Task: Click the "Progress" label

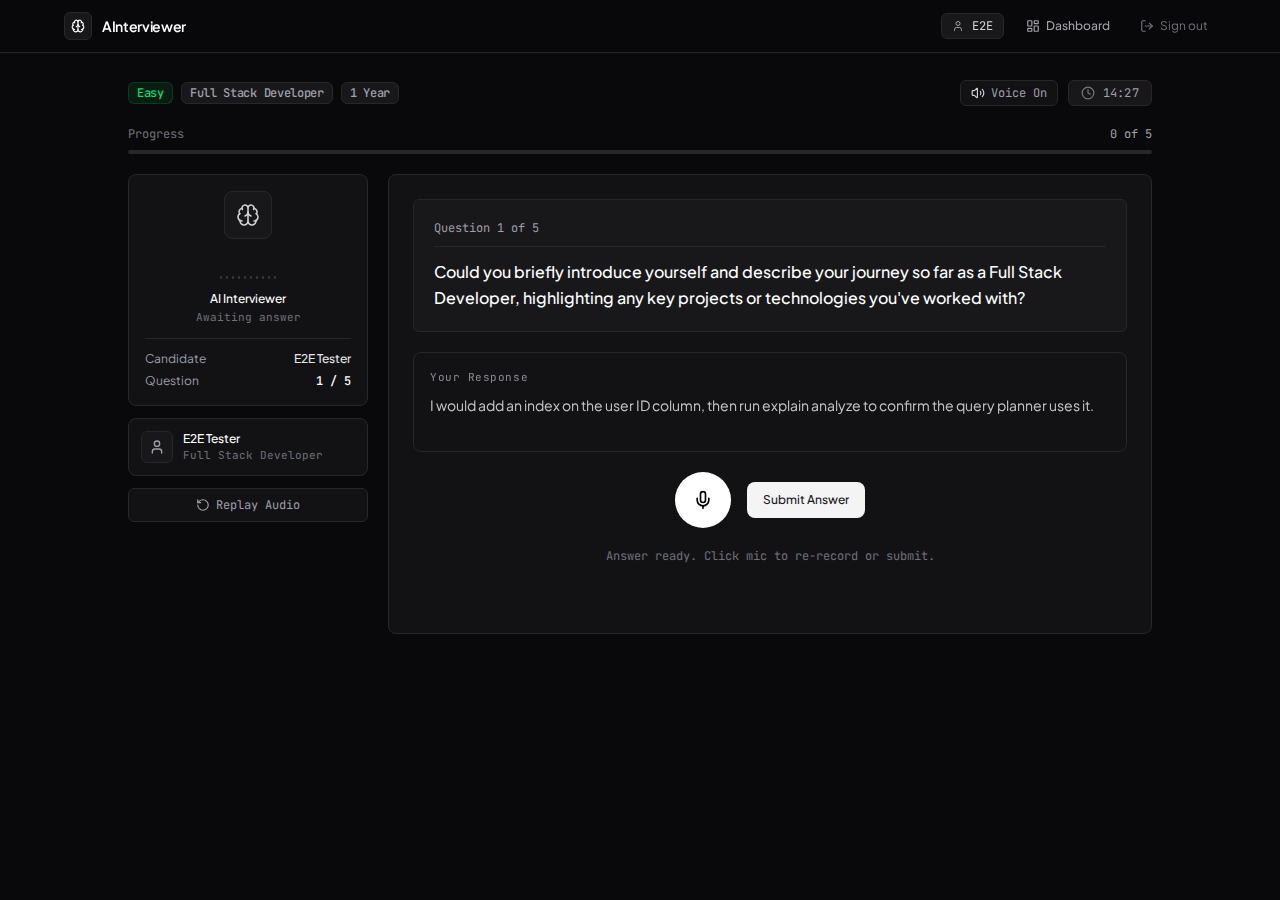Action: 156,134
